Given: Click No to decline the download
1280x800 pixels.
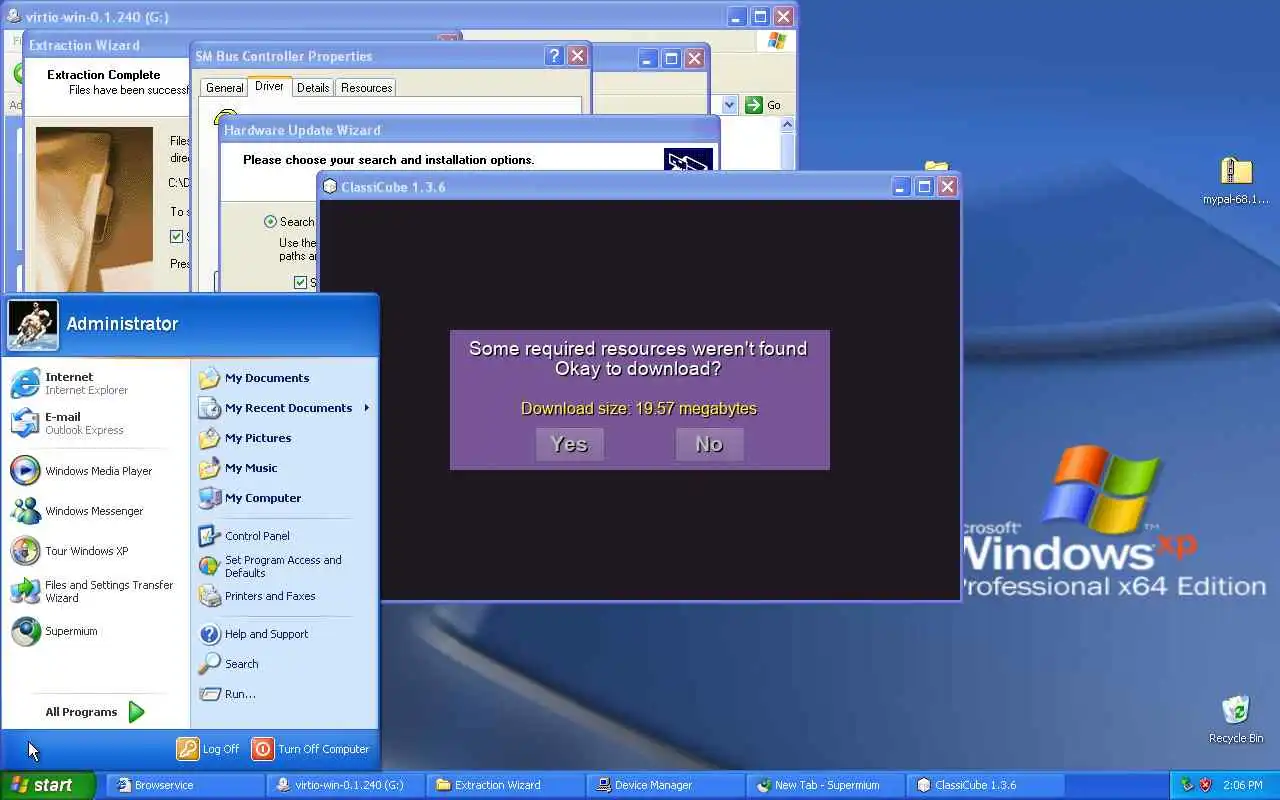Looking at the screenshot, I should pos(709,444).
